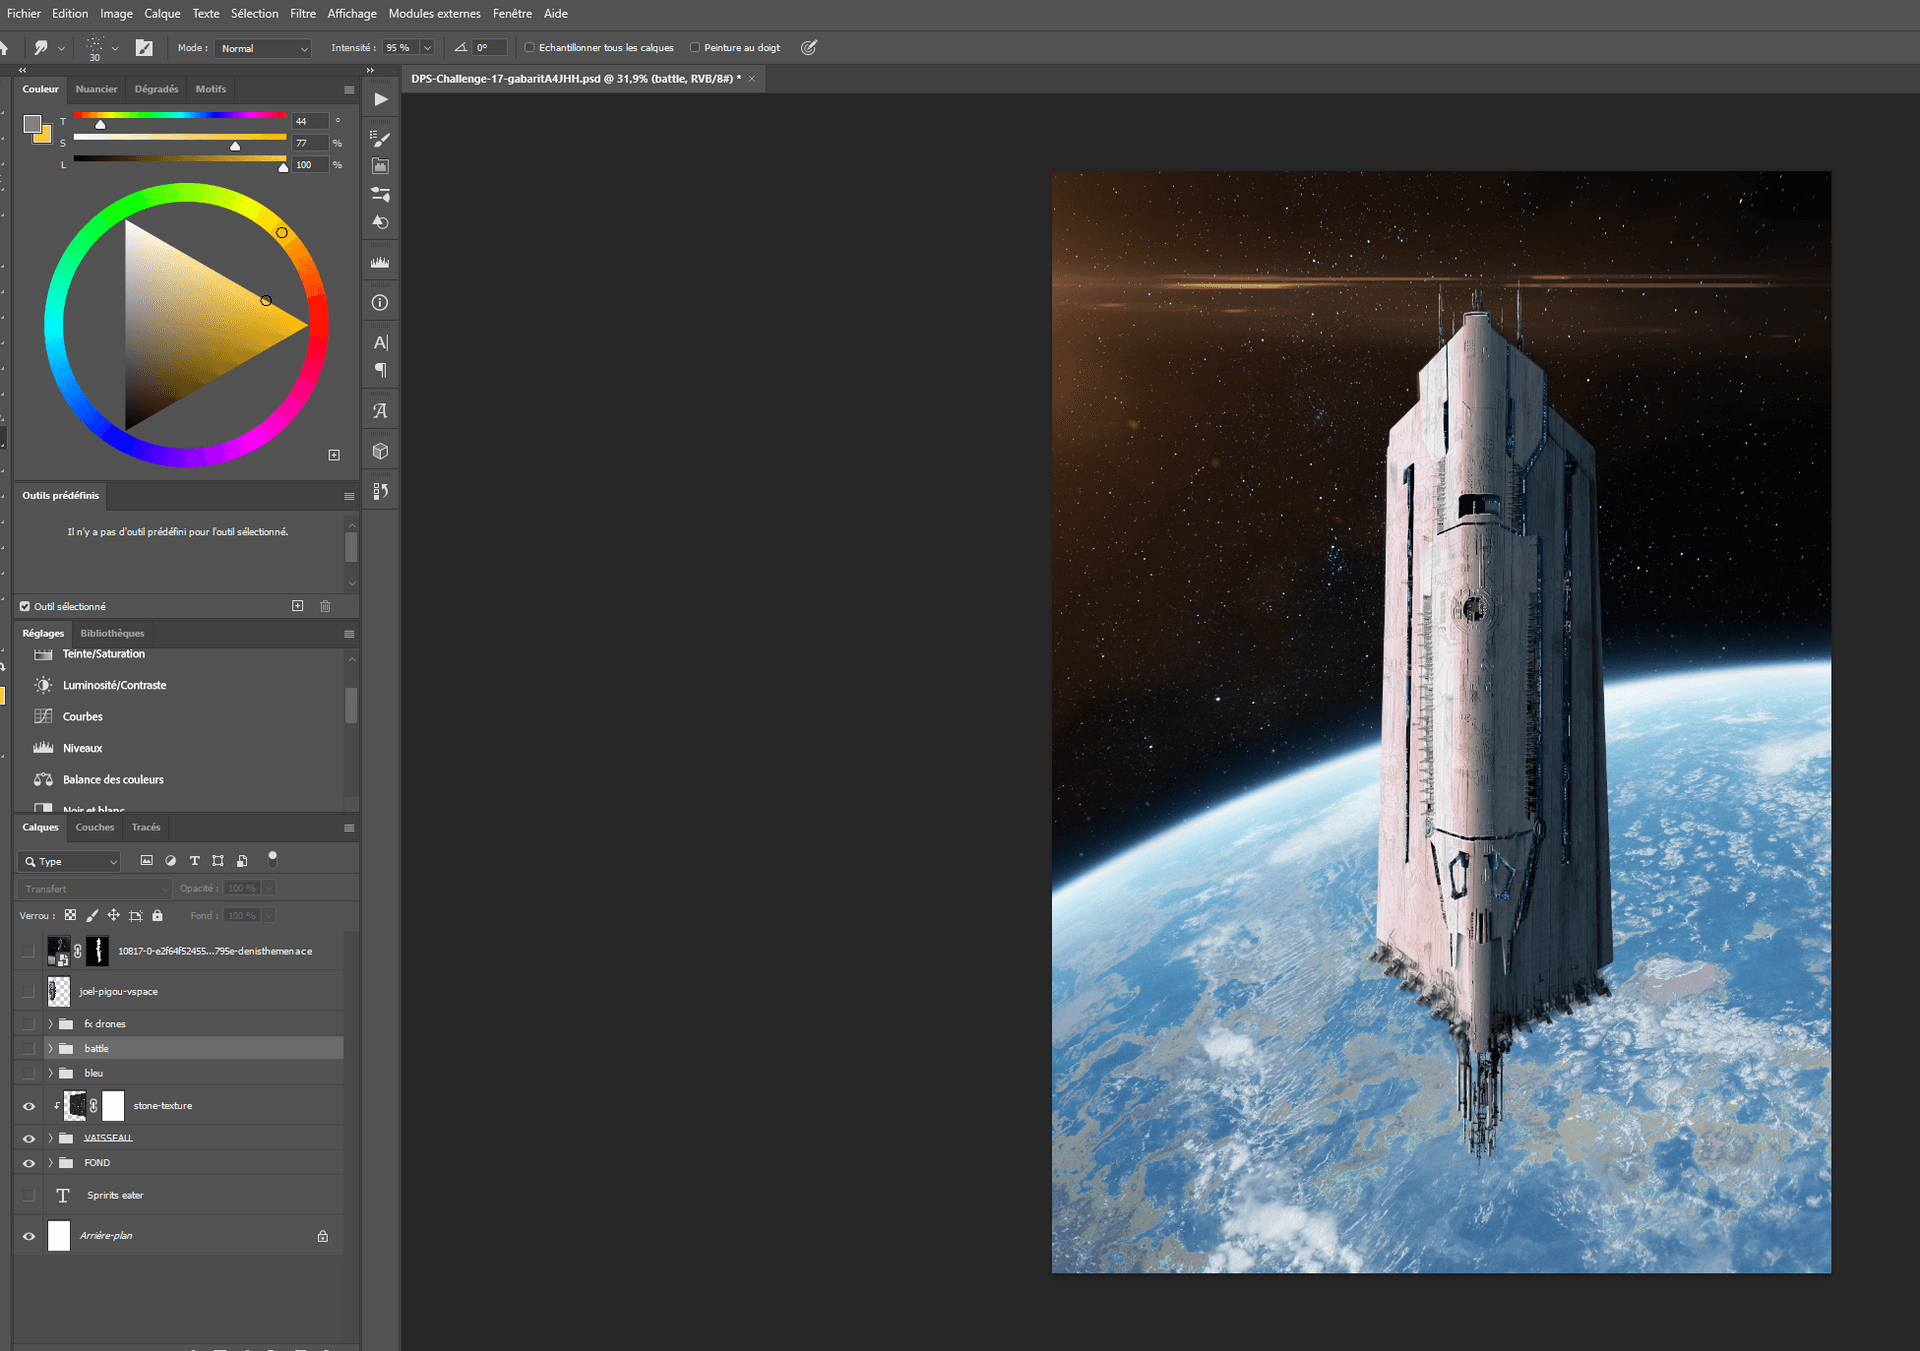Select the joel-pigou-vspace layer thumbnail
The width and height of the screenshot is (1920, 1351).
coord(59,991)
